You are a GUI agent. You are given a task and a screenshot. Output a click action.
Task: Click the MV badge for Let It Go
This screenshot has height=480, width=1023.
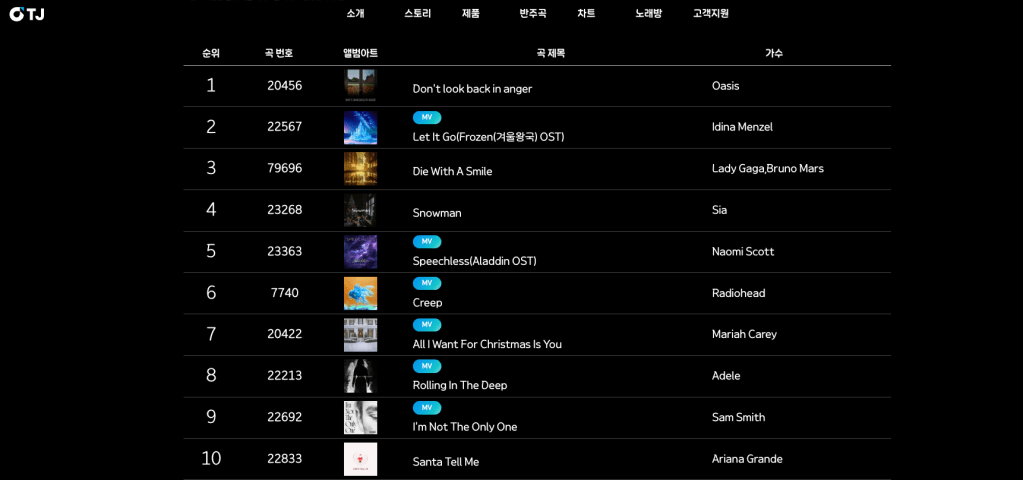[x=427, y=117]
